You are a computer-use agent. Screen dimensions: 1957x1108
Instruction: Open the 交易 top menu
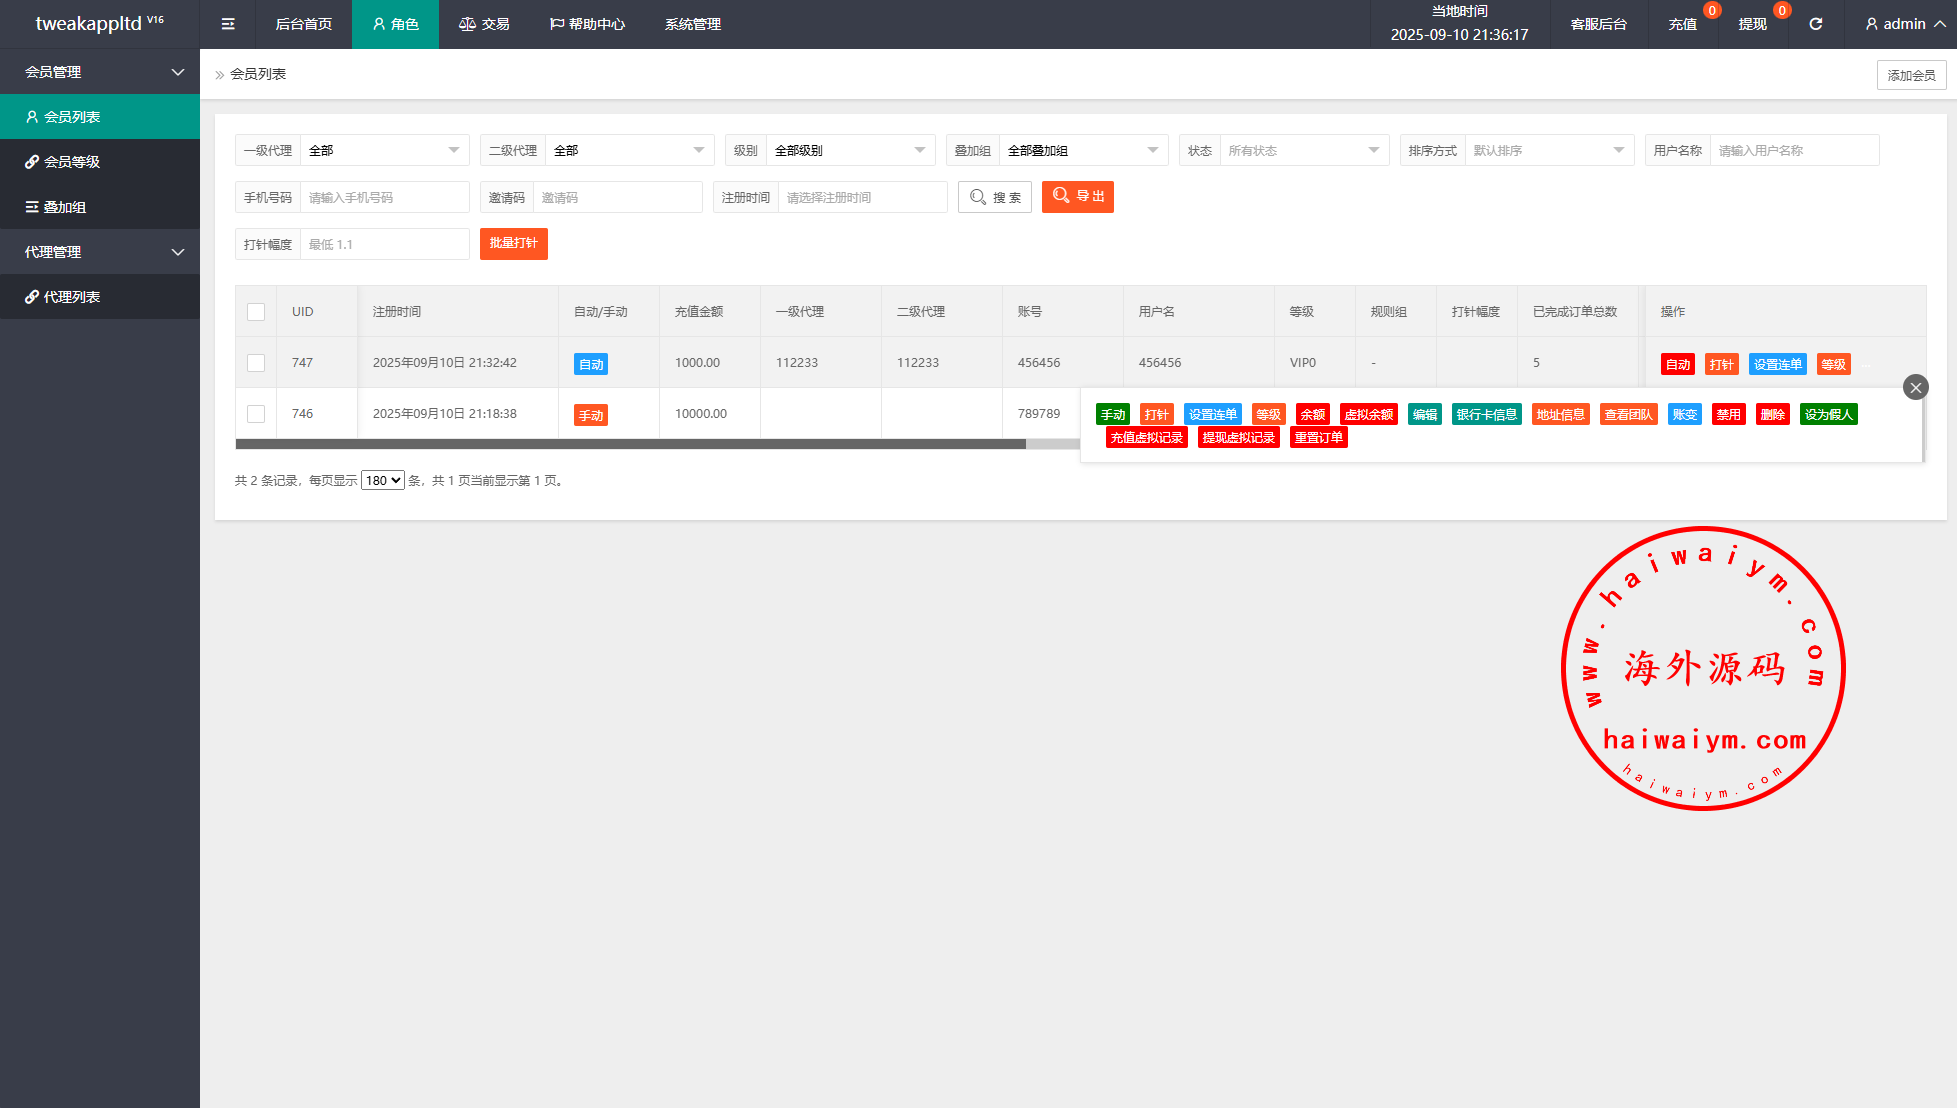pyautogui.click(x=484, y=24)
